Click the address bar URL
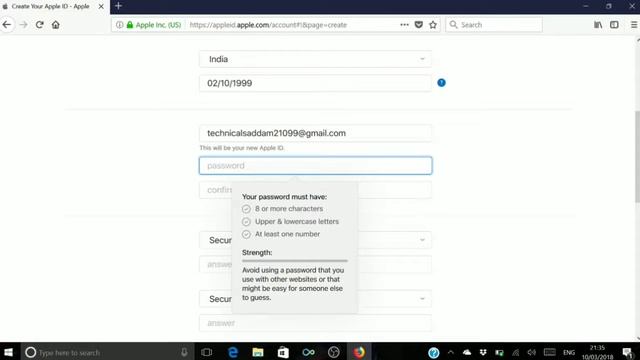This screenshot has height=360, width=640. (x=268, y=25)
